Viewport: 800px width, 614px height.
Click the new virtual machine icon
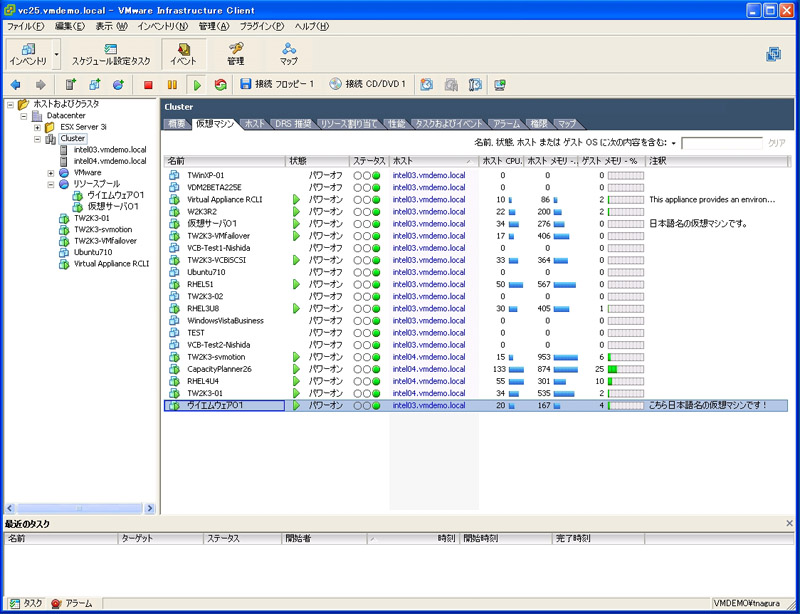point(94,85)
